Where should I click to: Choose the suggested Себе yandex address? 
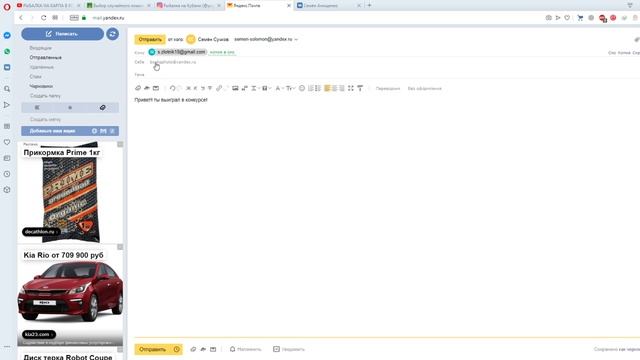click(173, 62)
